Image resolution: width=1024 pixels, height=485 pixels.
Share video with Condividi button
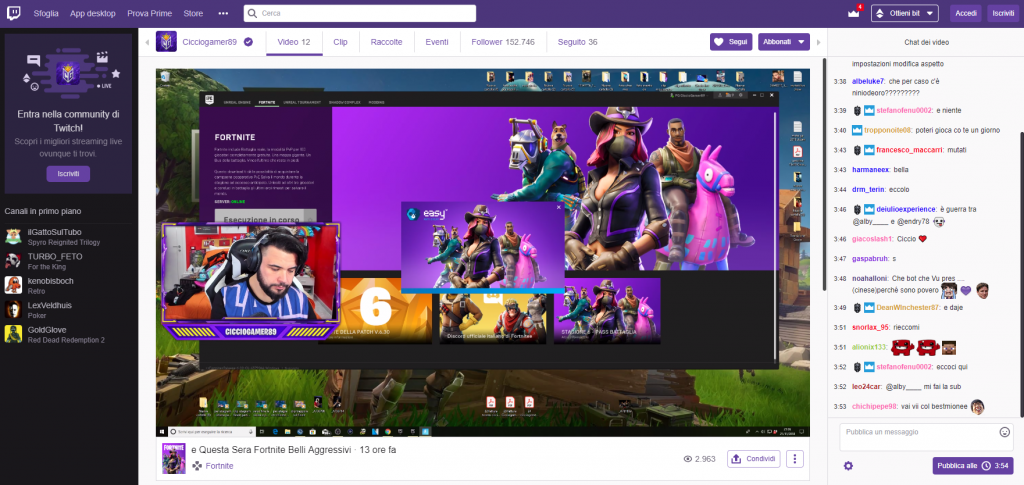tap(754, 459)
